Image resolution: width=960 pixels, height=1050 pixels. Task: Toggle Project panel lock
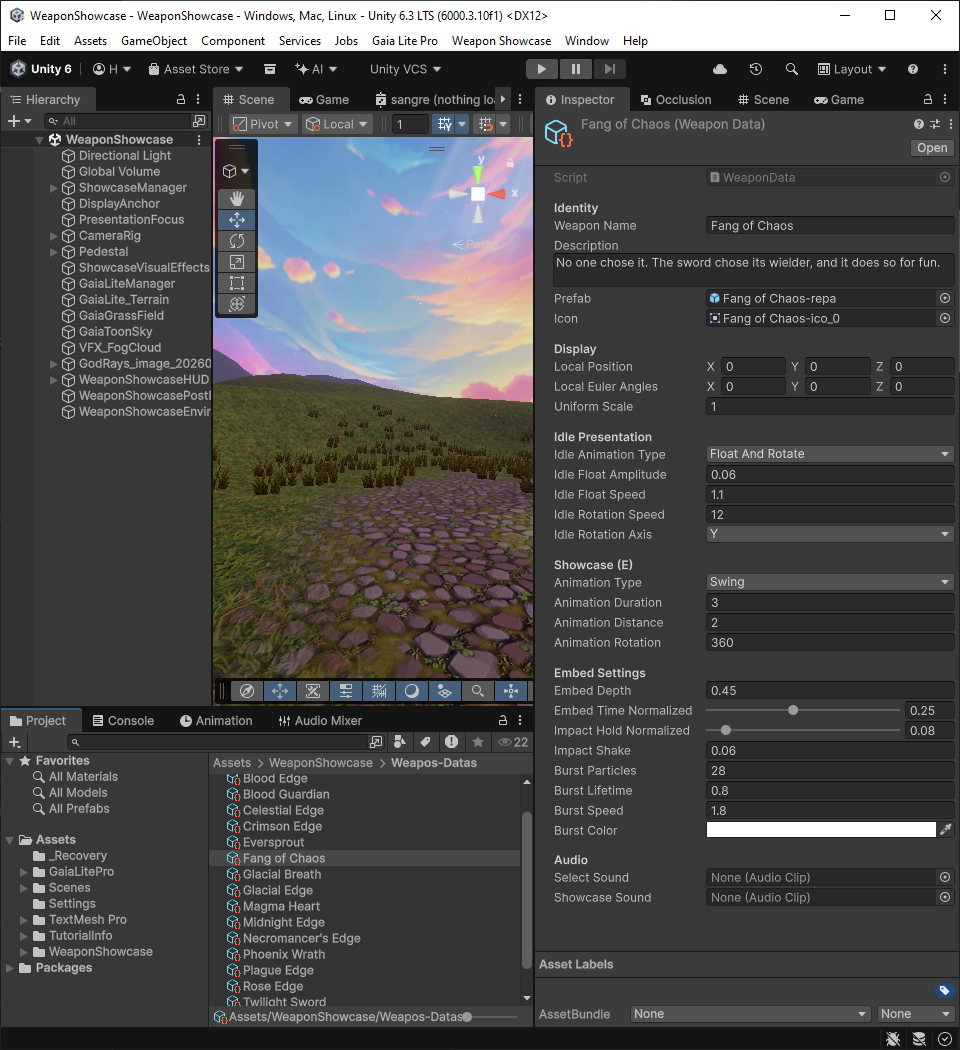click(x=503, y=721)
